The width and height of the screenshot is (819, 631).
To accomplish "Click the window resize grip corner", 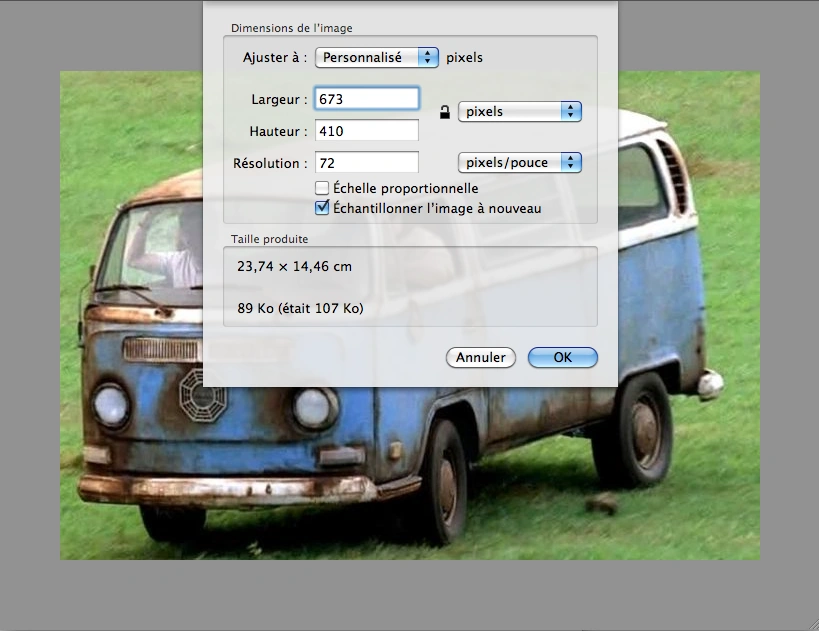I will coord(813,625).
